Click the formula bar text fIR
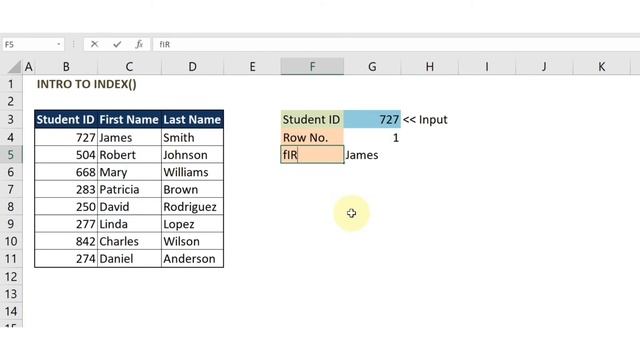 [164, 44]
